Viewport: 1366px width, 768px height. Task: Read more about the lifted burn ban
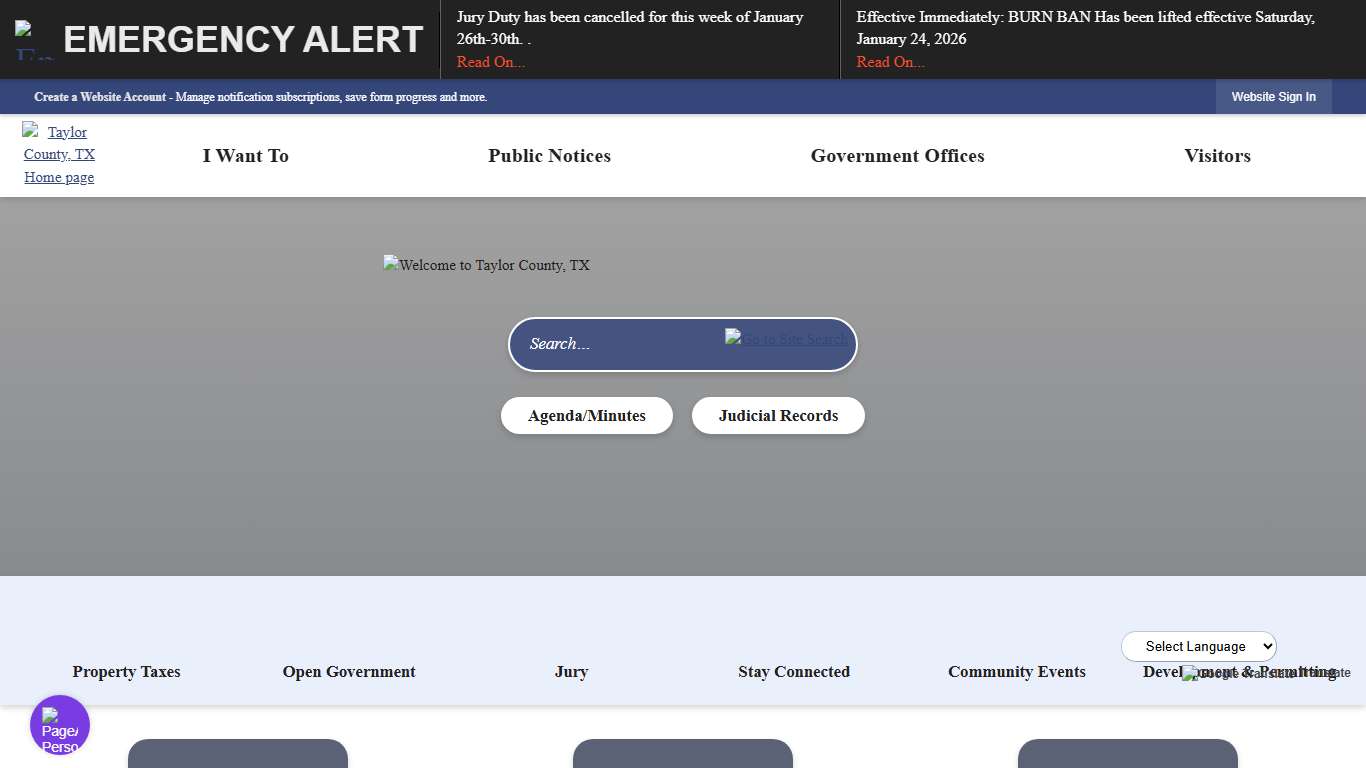[x=890, y=61]
